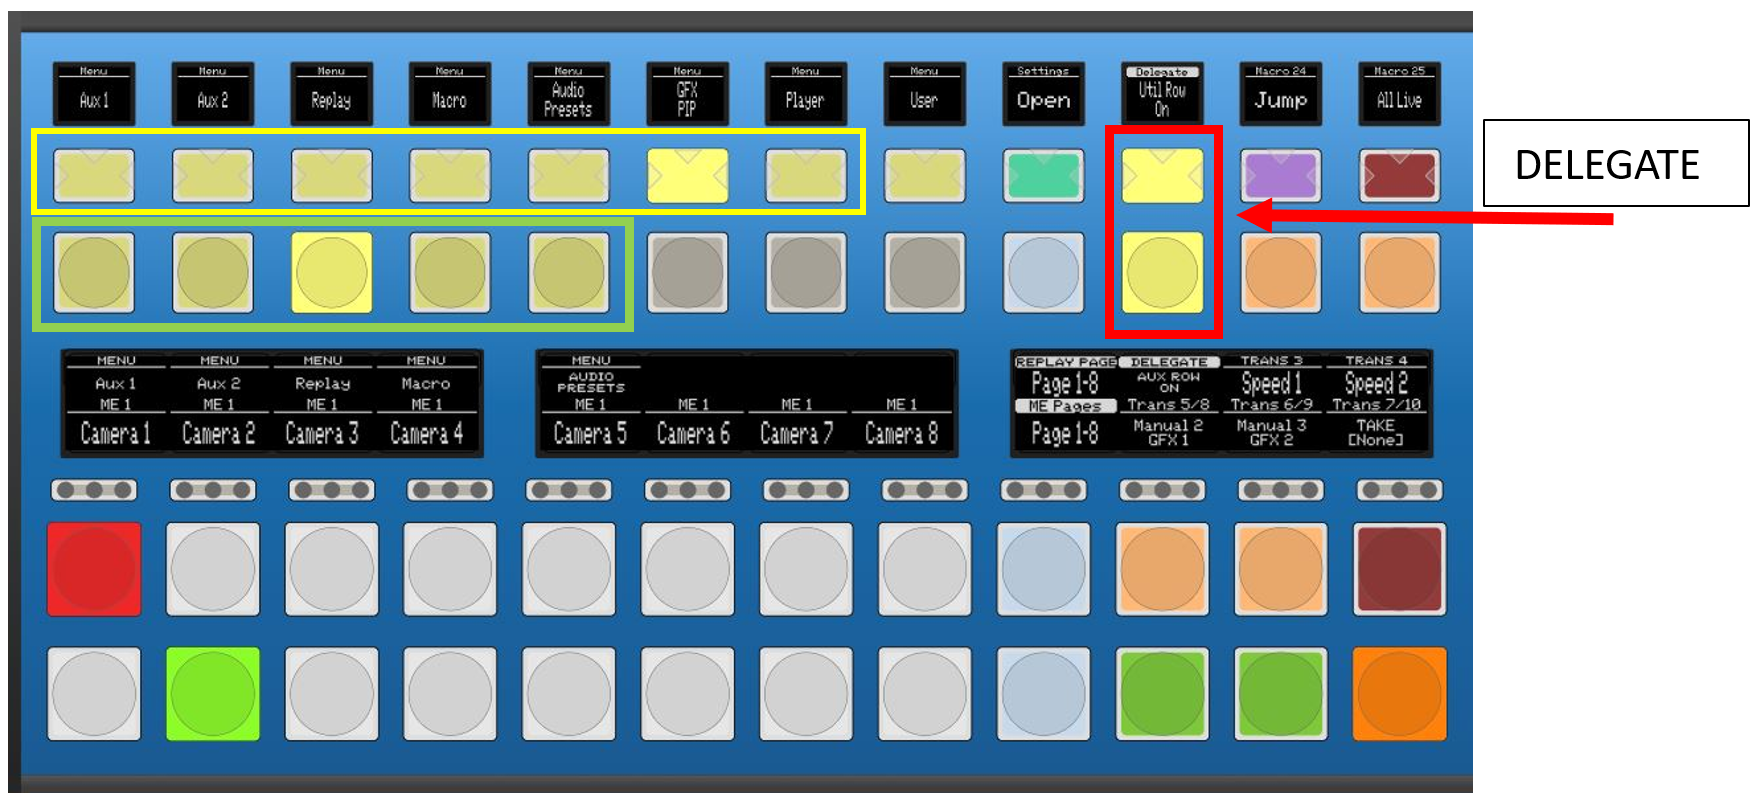Viewport: 1758px width, 805px height.
Task: Tap the three-dot indicator under TAKE column
Action: (1400, 490)
